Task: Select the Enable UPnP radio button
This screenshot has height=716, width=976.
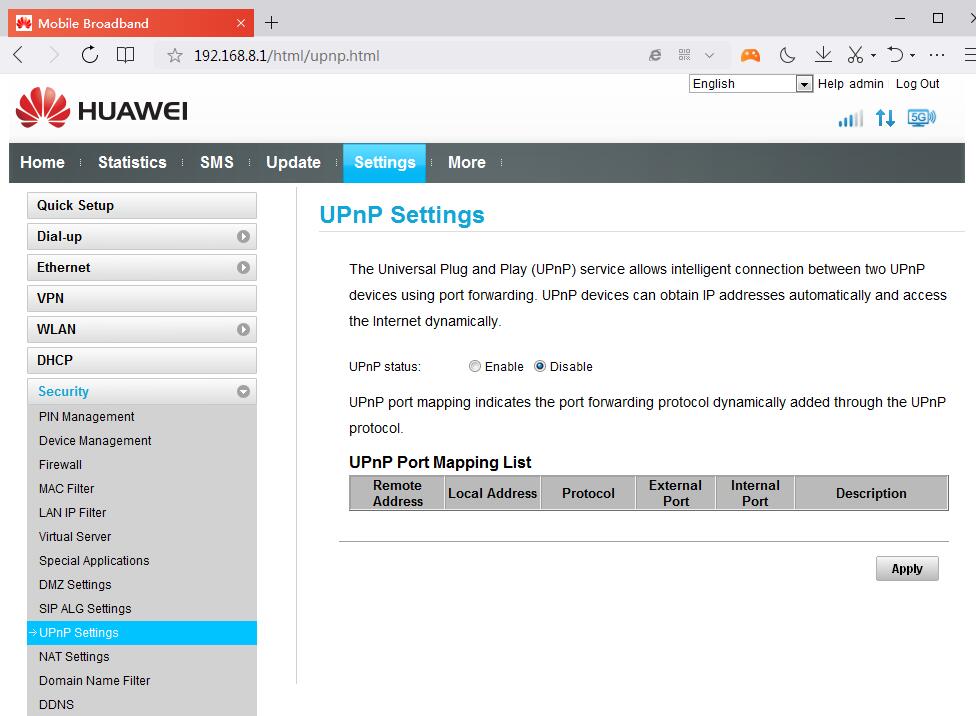Action: (475, 367)
